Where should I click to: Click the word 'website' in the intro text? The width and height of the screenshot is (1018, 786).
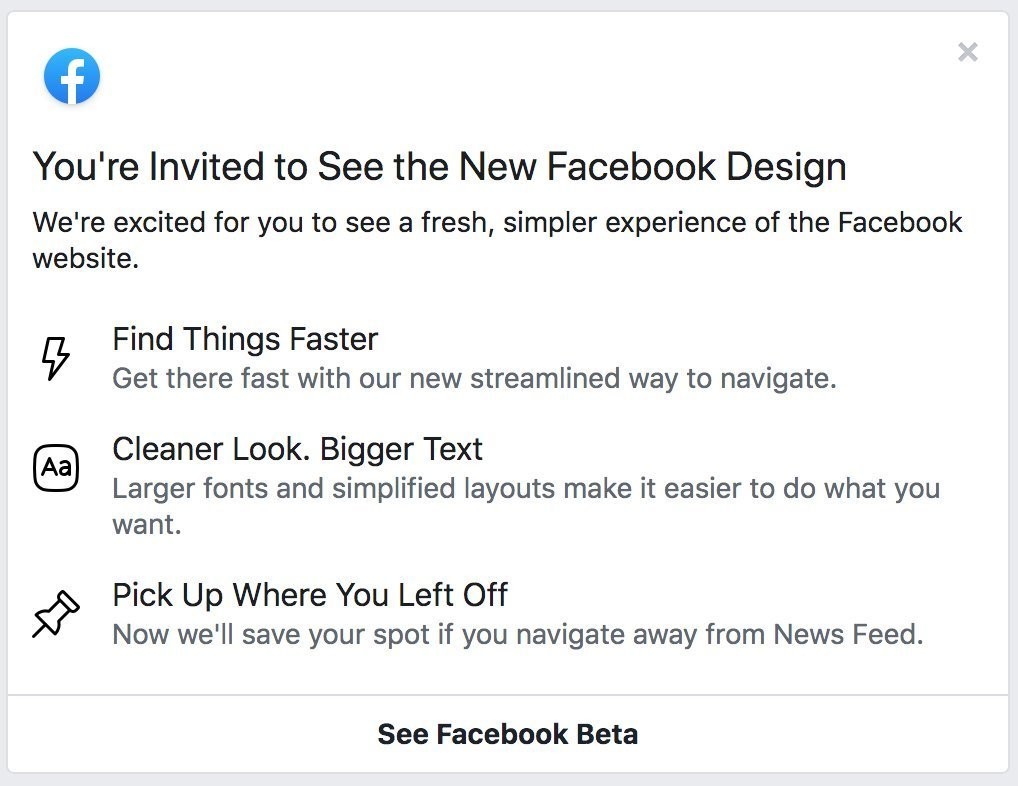tap(82, 260)
